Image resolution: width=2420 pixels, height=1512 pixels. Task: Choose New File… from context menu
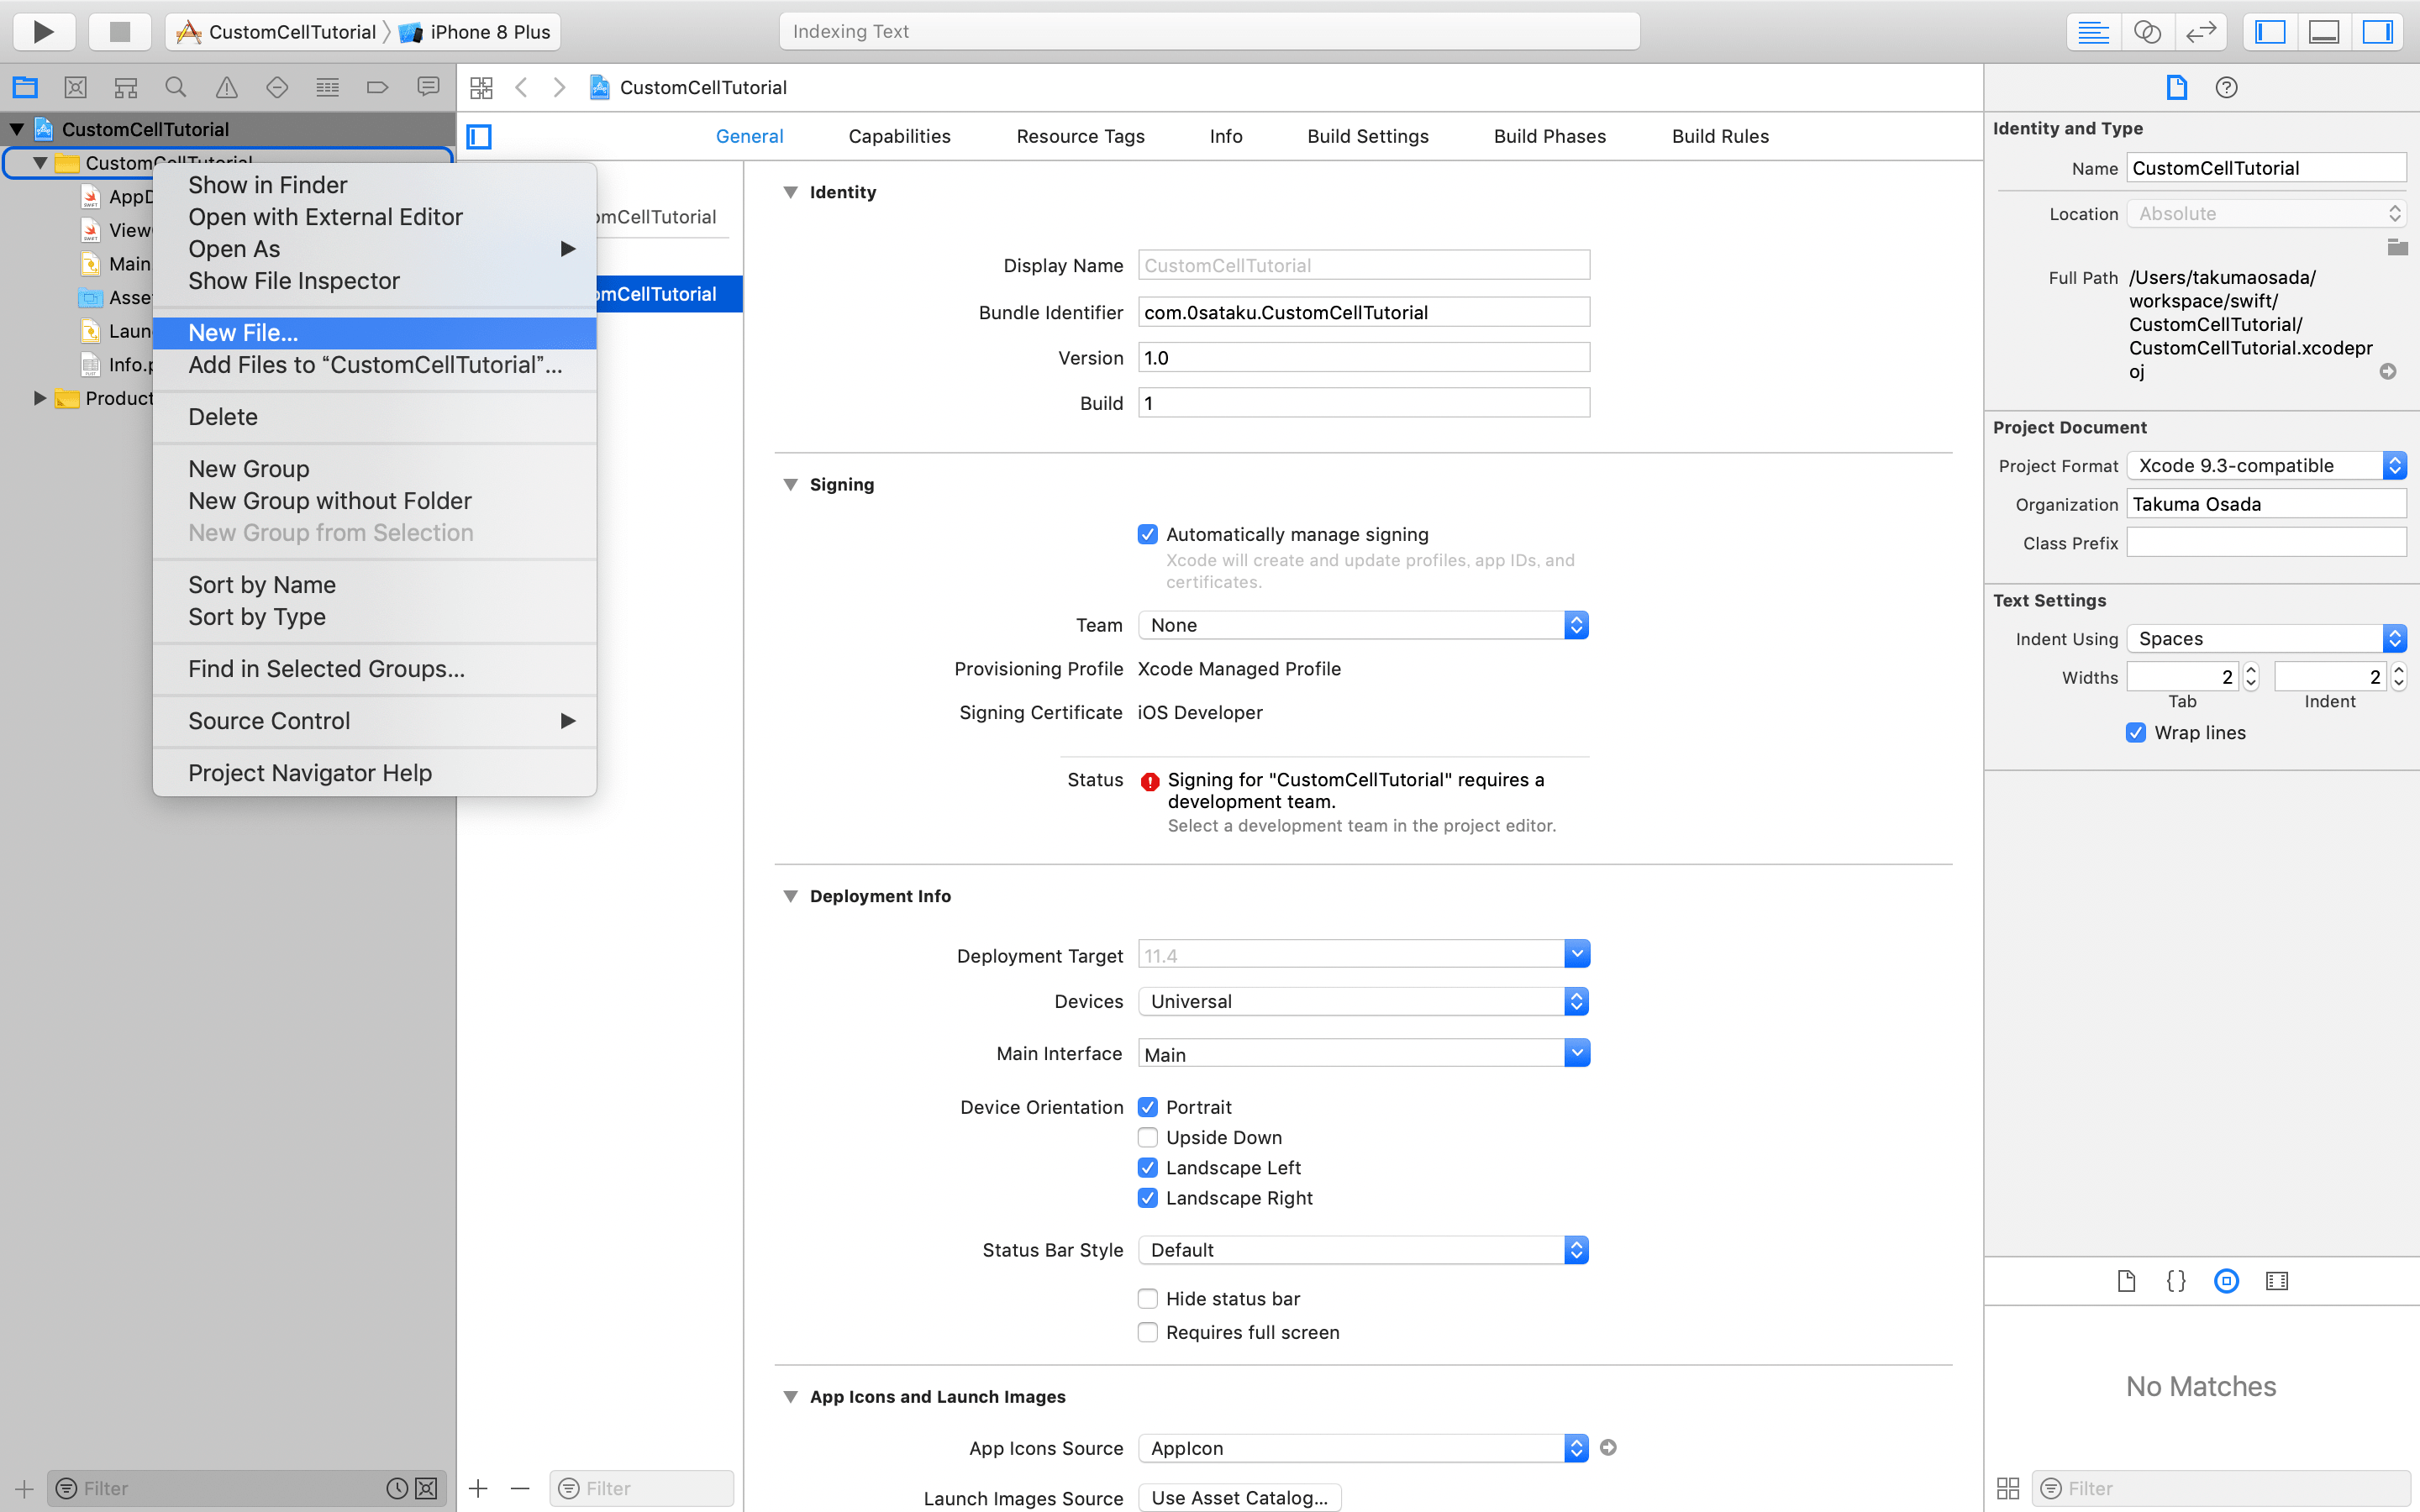pos(243,333)
